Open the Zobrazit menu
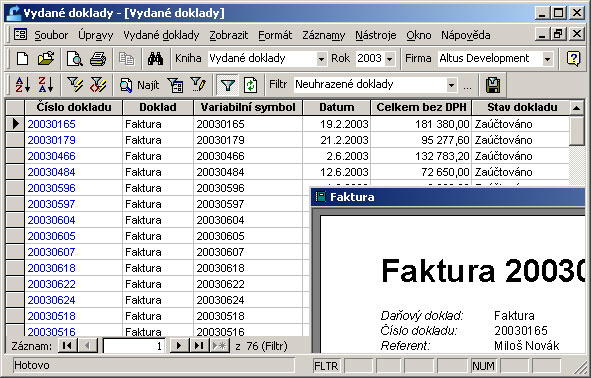This screenshot has width=591, height=378. pyautogui.click(x=228, y=35)
